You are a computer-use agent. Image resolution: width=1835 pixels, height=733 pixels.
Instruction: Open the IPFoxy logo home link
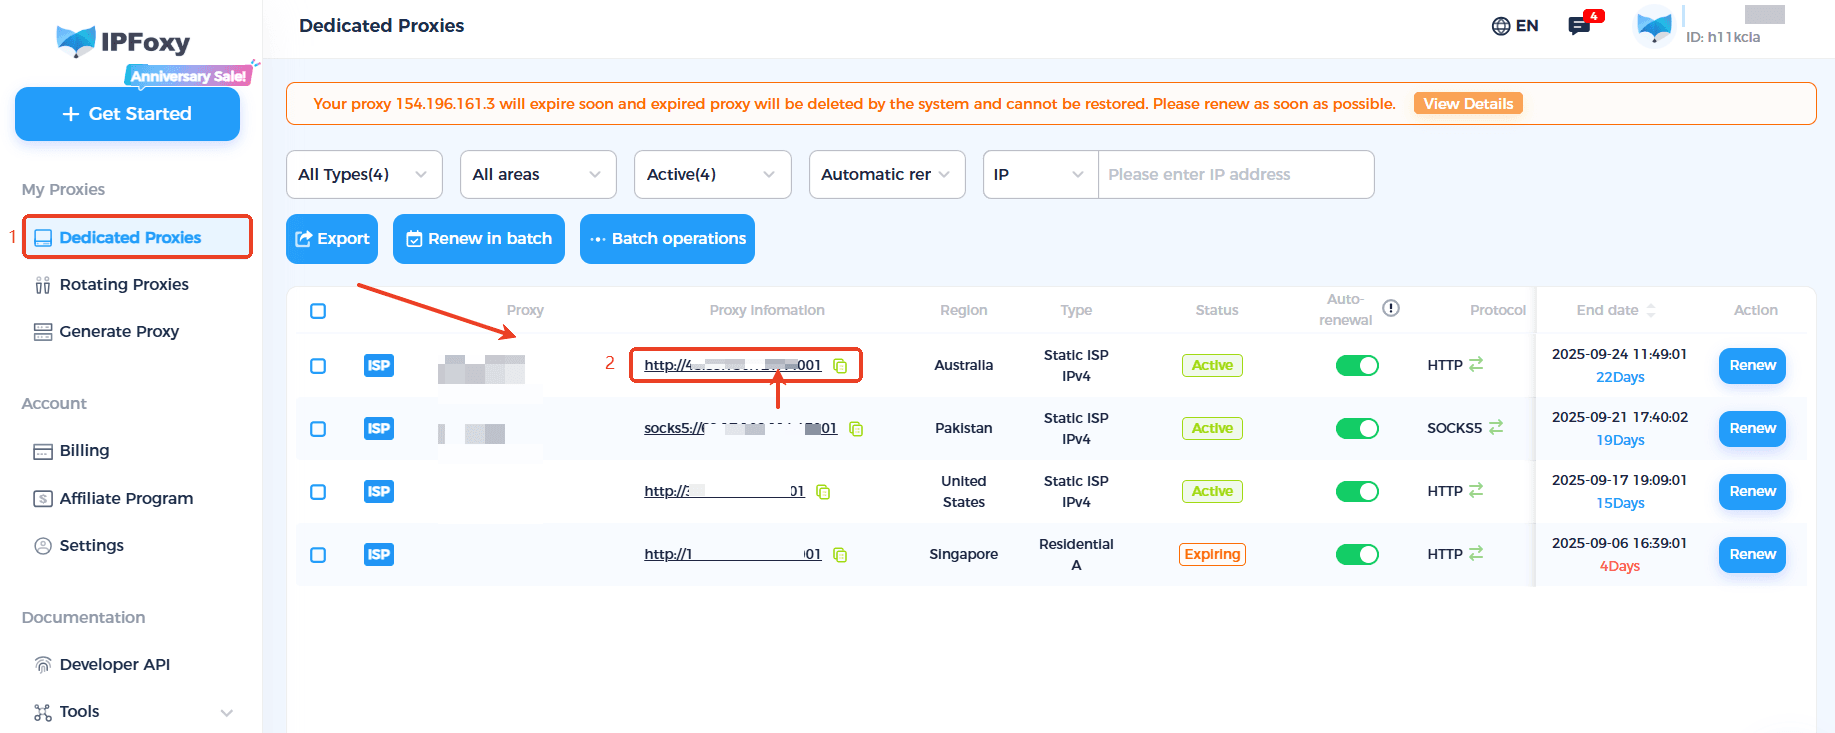pyautogui.click(x=123, y=42)
